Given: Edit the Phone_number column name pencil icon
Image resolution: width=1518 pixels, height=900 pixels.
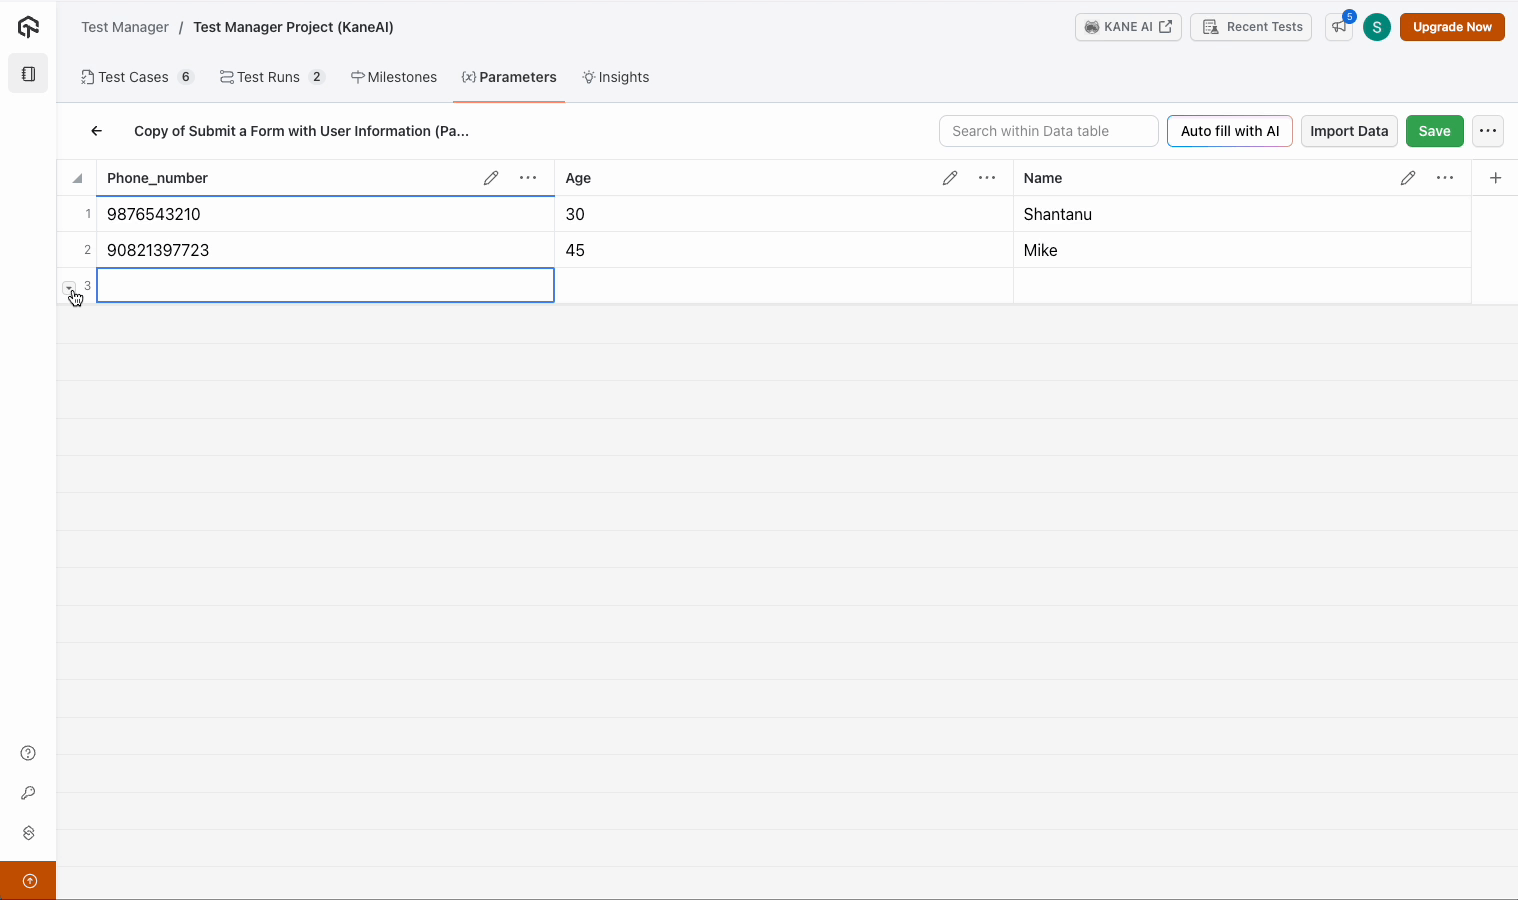Looking at the screenshot, I should [x=491, y=178].
